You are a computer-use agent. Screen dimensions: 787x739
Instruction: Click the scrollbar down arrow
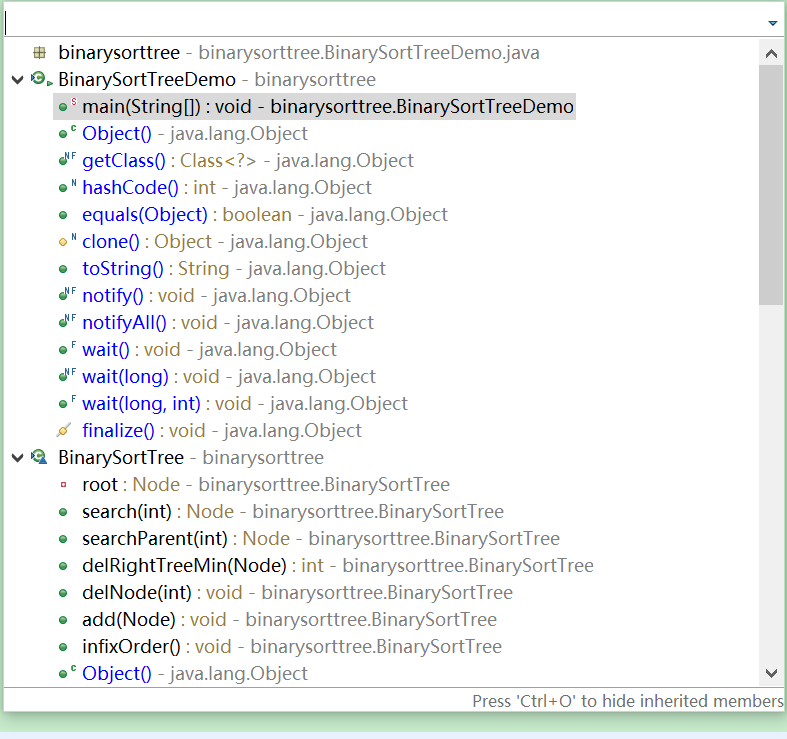pos(771,673)
